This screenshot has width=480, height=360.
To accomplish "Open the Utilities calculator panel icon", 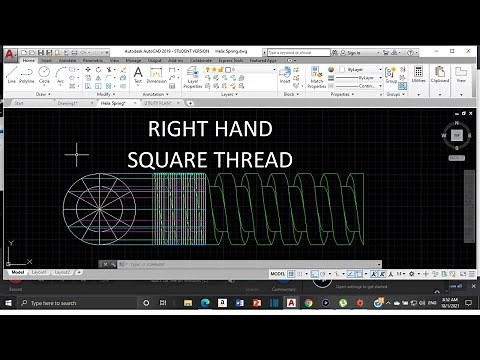I will coord(418,74).
